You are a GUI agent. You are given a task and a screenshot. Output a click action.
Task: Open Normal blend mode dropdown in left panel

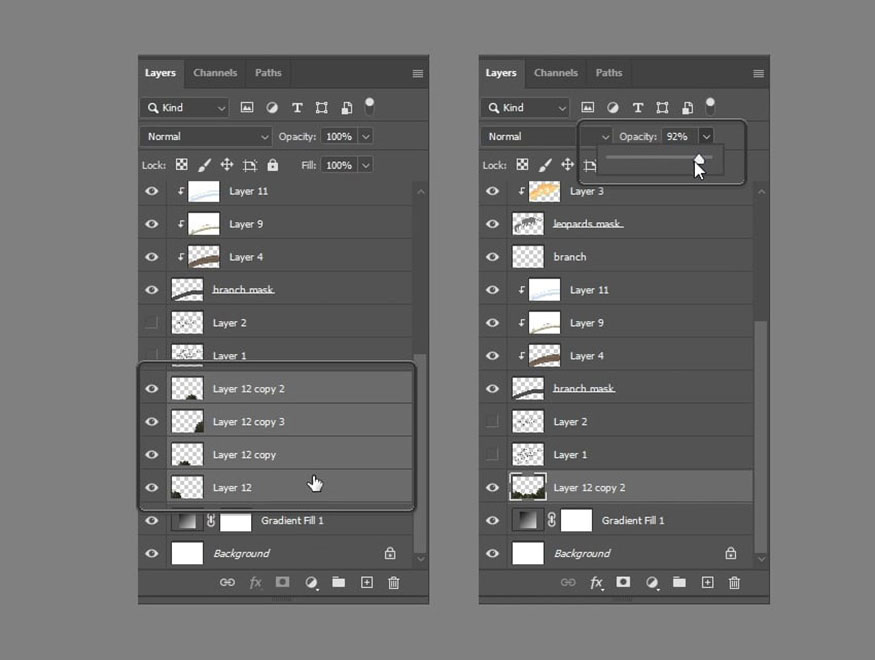pyautogui.click(x=206, y=137)
